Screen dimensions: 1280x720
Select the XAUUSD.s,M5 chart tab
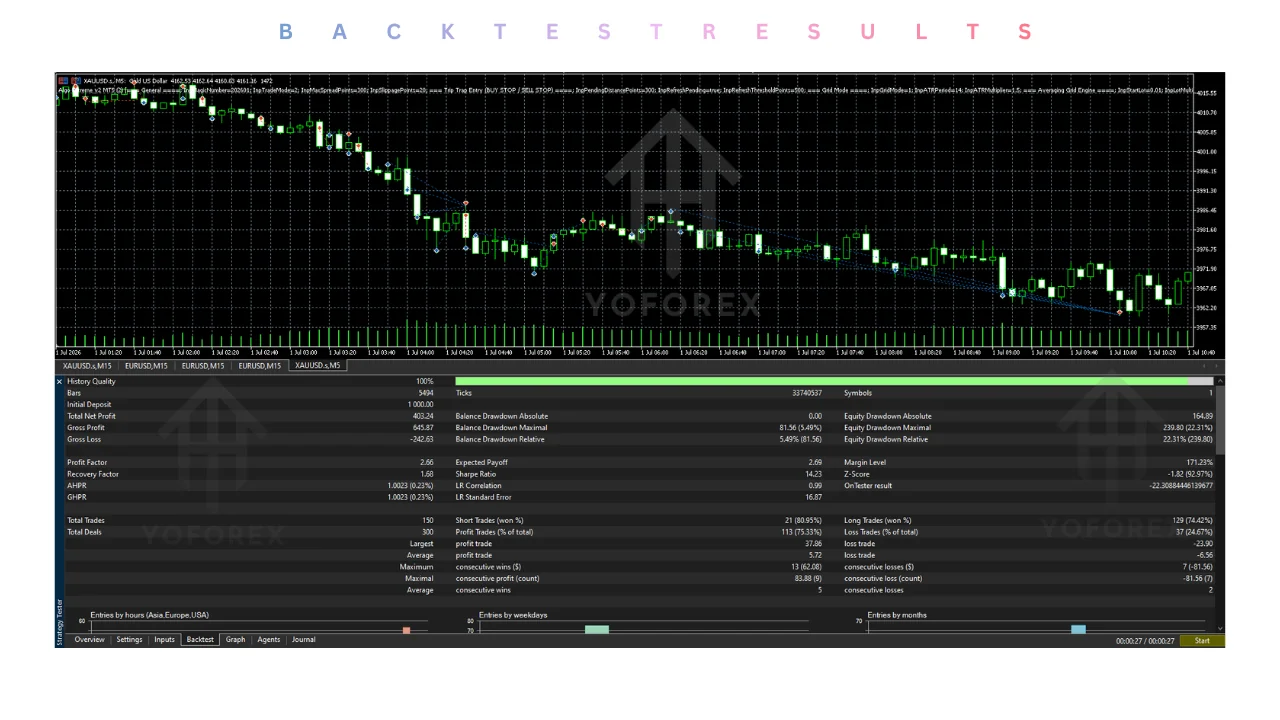click(318, 366)
